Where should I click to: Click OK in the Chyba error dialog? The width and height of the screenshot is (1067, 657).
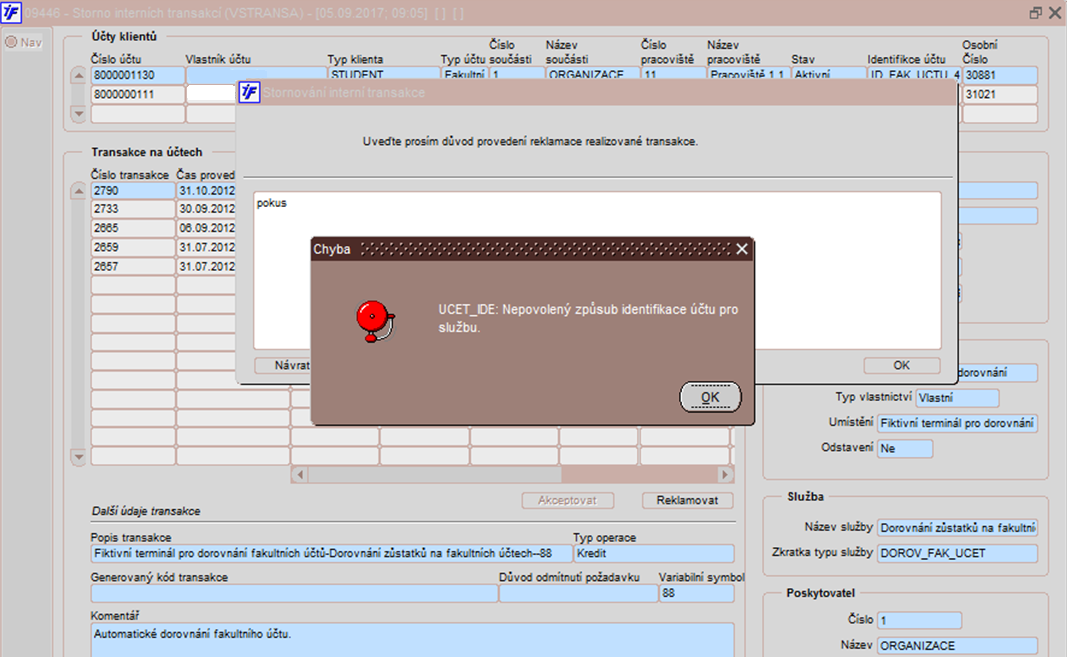pos(710,397)
